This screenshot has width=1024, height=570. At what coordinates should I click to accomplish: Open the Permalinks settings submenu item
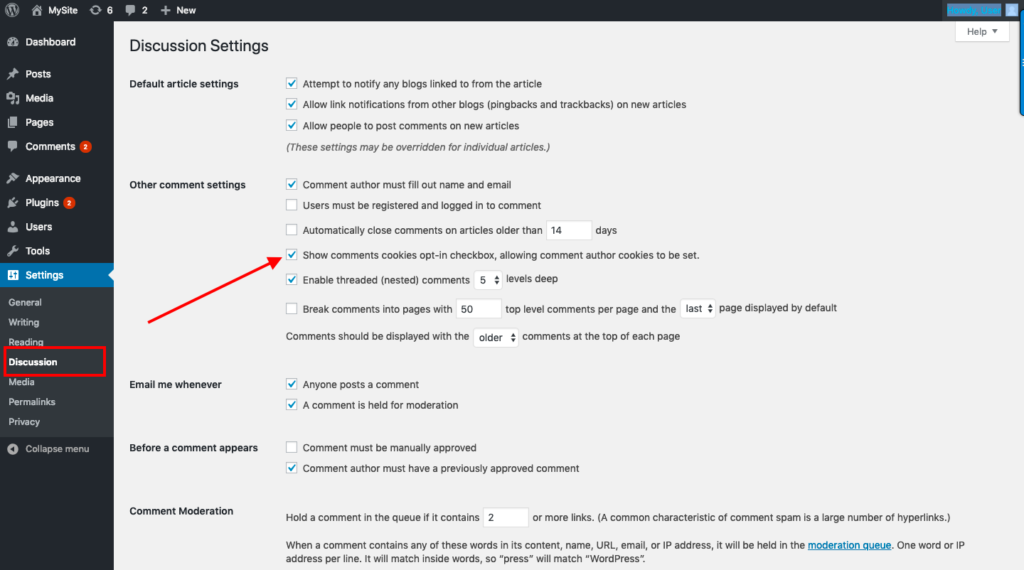32,402
